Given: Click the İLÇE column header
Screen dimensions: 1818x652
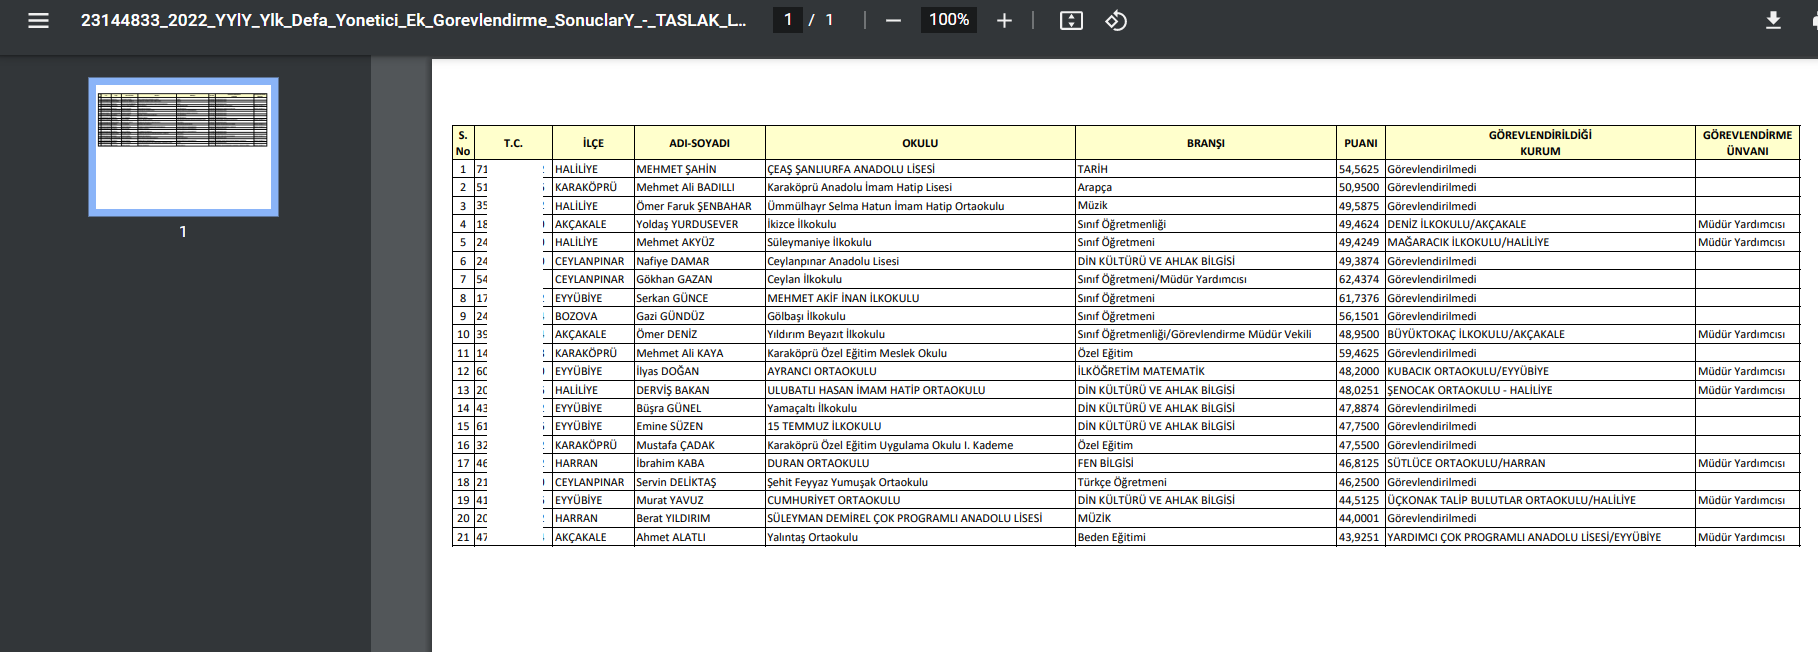Looking at the screenshot, I should pos(593,143).
